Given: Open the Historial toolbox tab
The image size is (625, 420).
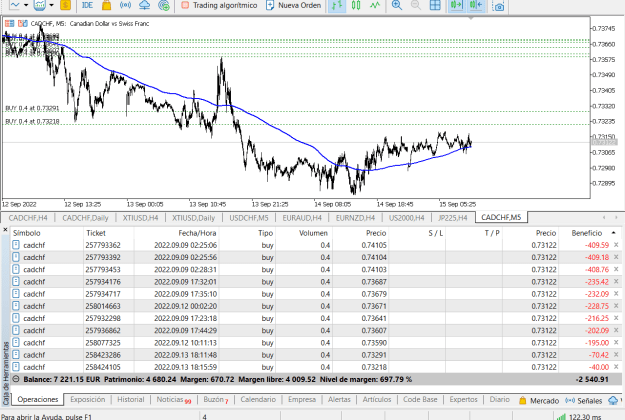Looking at the screenshot, I should pos(131,400).
